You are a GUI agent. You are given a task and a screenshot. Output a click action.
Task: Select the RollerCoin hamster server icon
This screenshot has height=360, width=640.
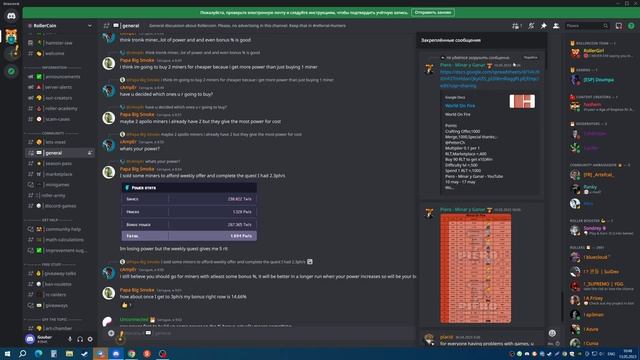tap(11, 36)
